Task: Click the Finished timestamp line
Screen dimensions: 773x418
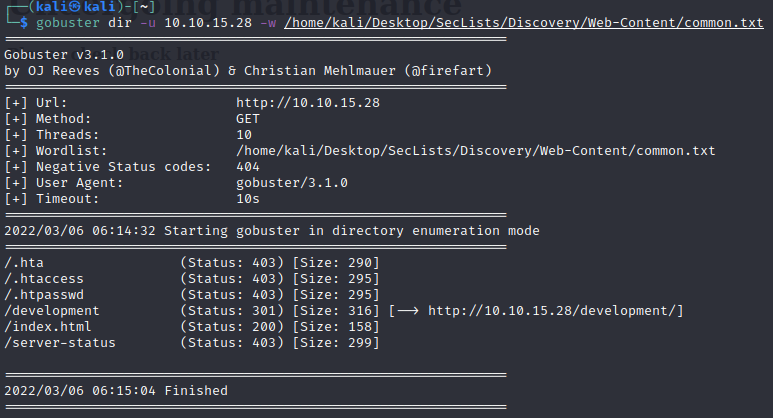Action: tap(116, 390)
